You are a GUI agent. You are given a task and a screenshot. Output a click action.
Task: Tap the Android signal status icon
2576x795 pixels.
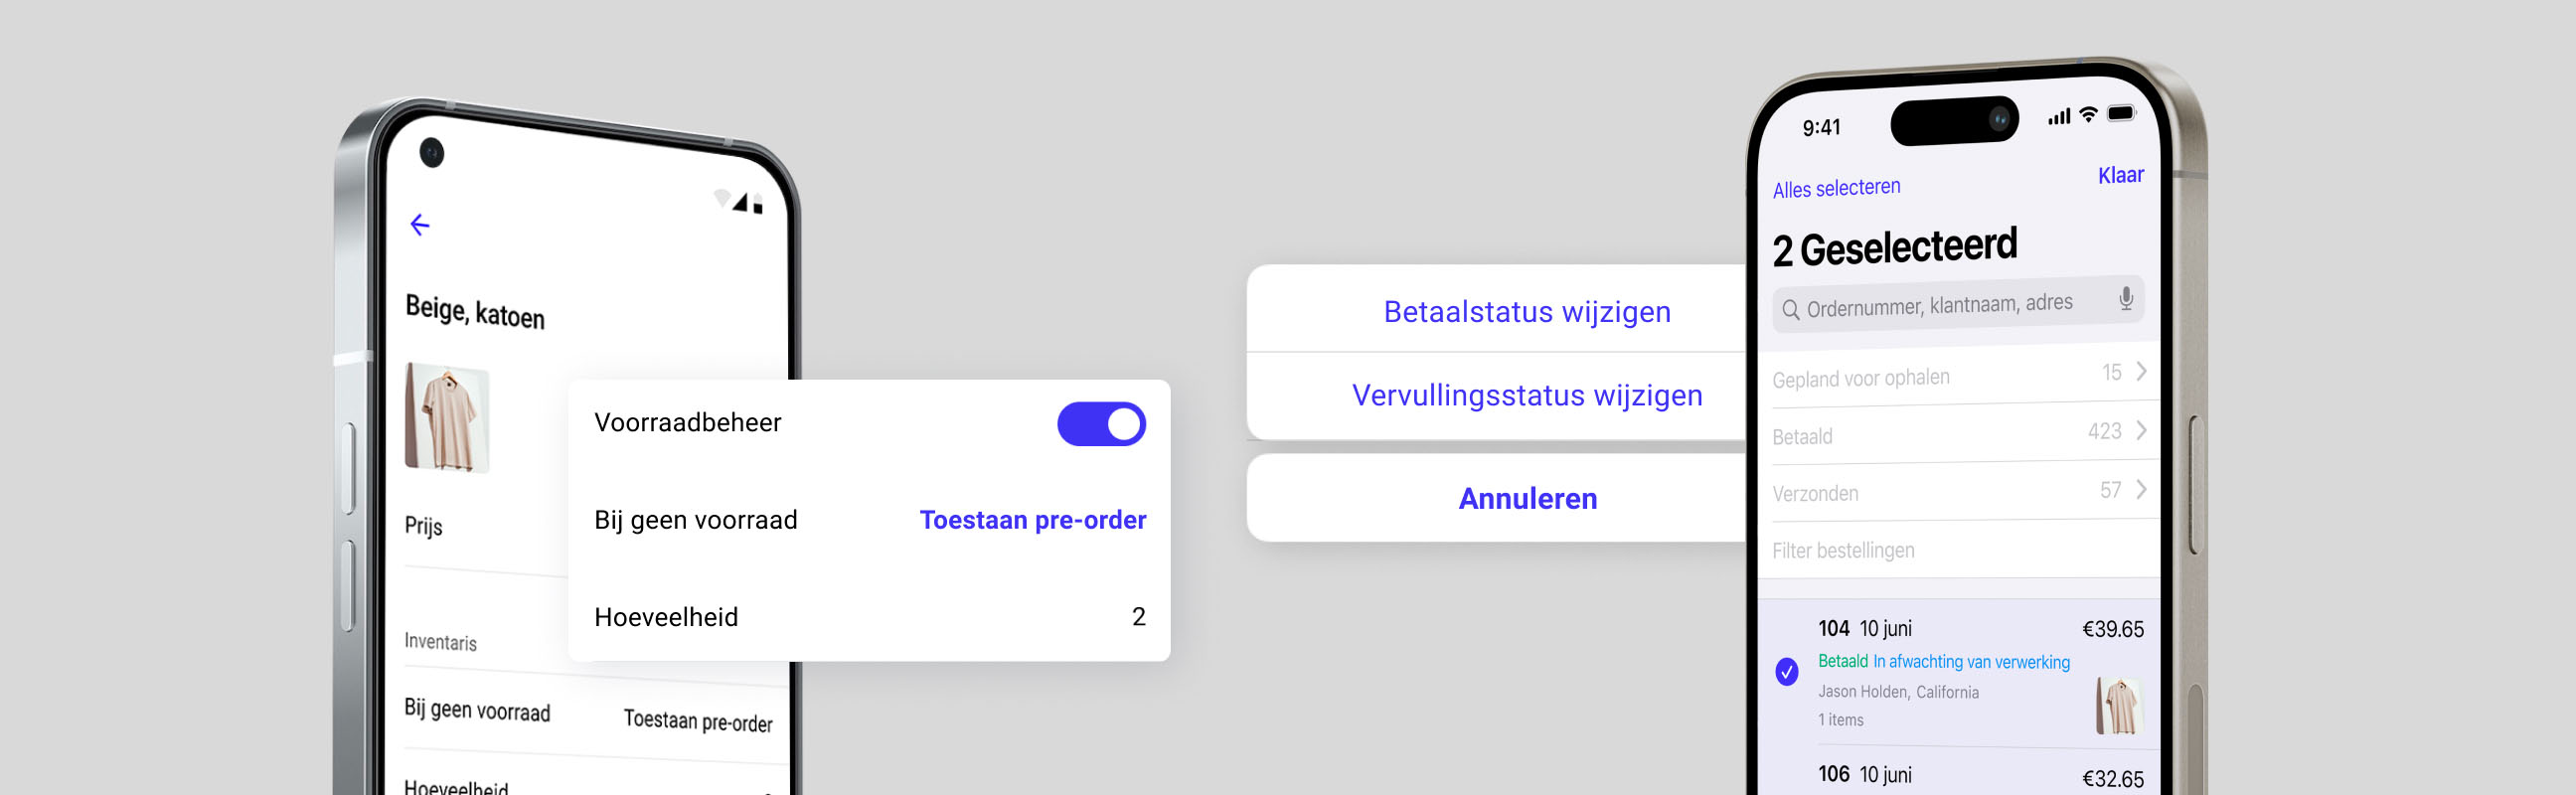pyautogui.click(x=740, y=202)
